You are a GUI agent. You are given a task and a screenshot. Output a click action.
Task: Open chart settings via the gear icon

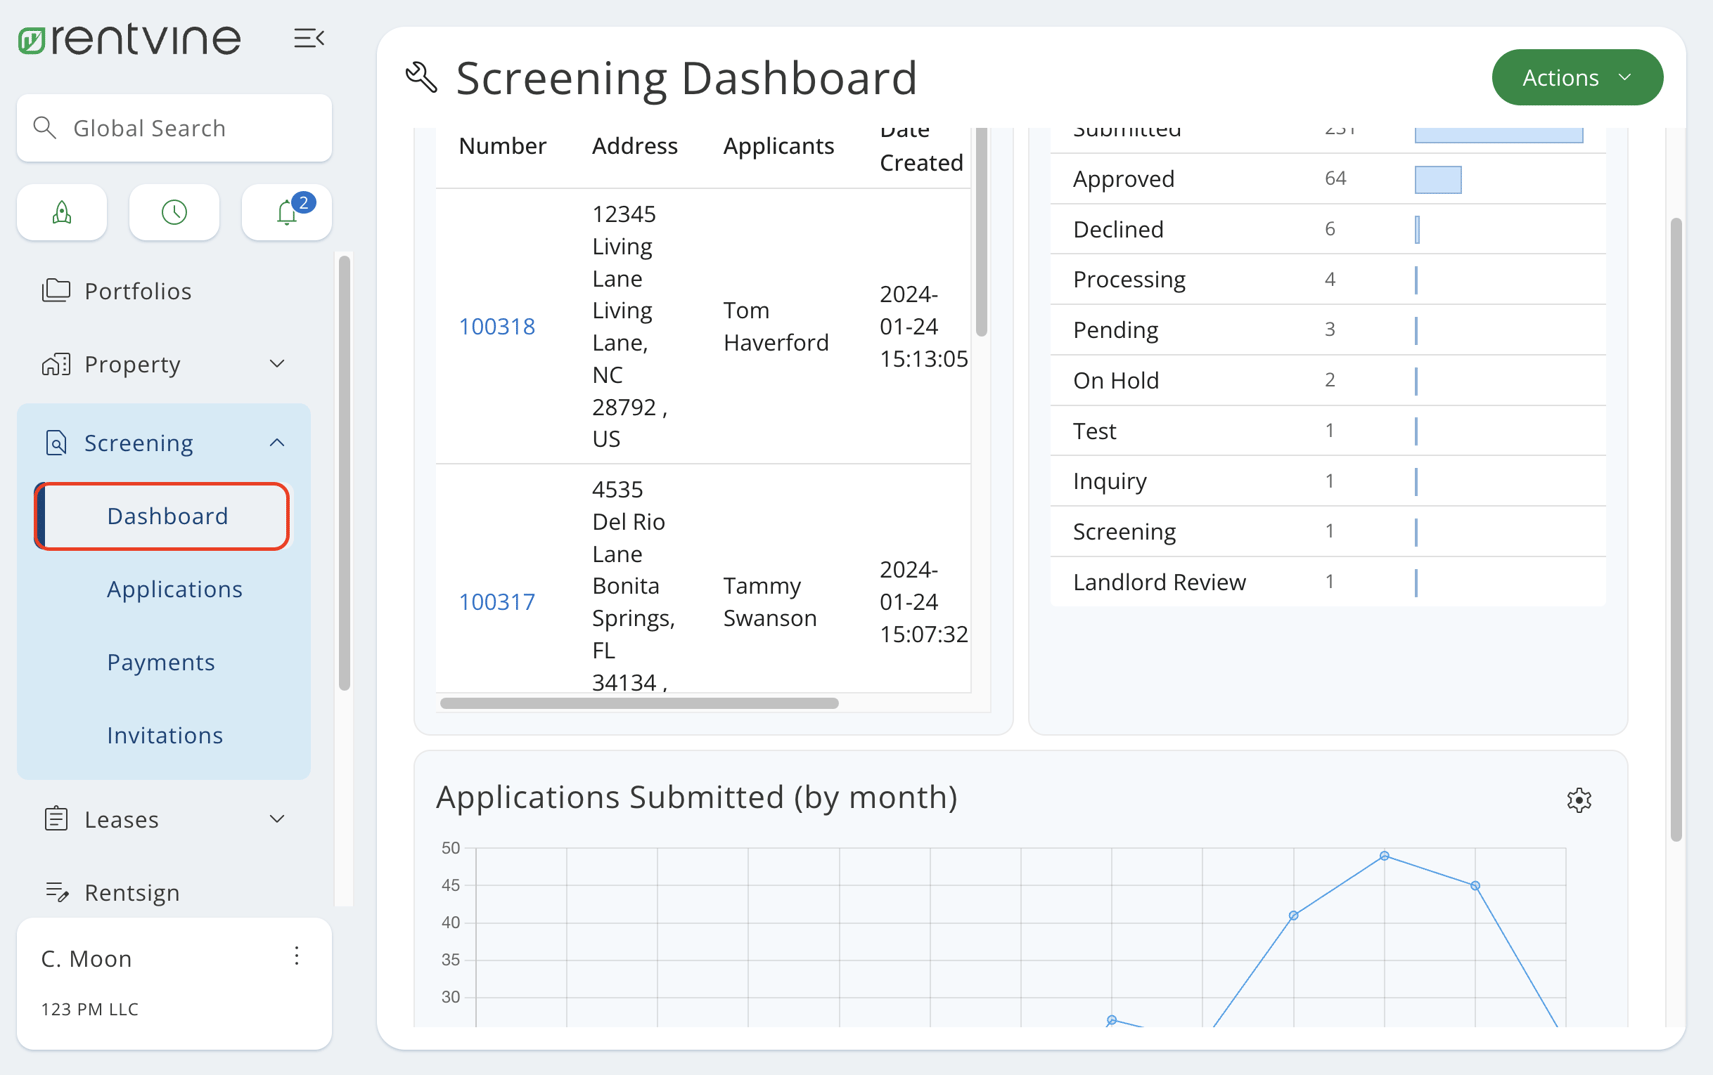tap(1579, 800)
